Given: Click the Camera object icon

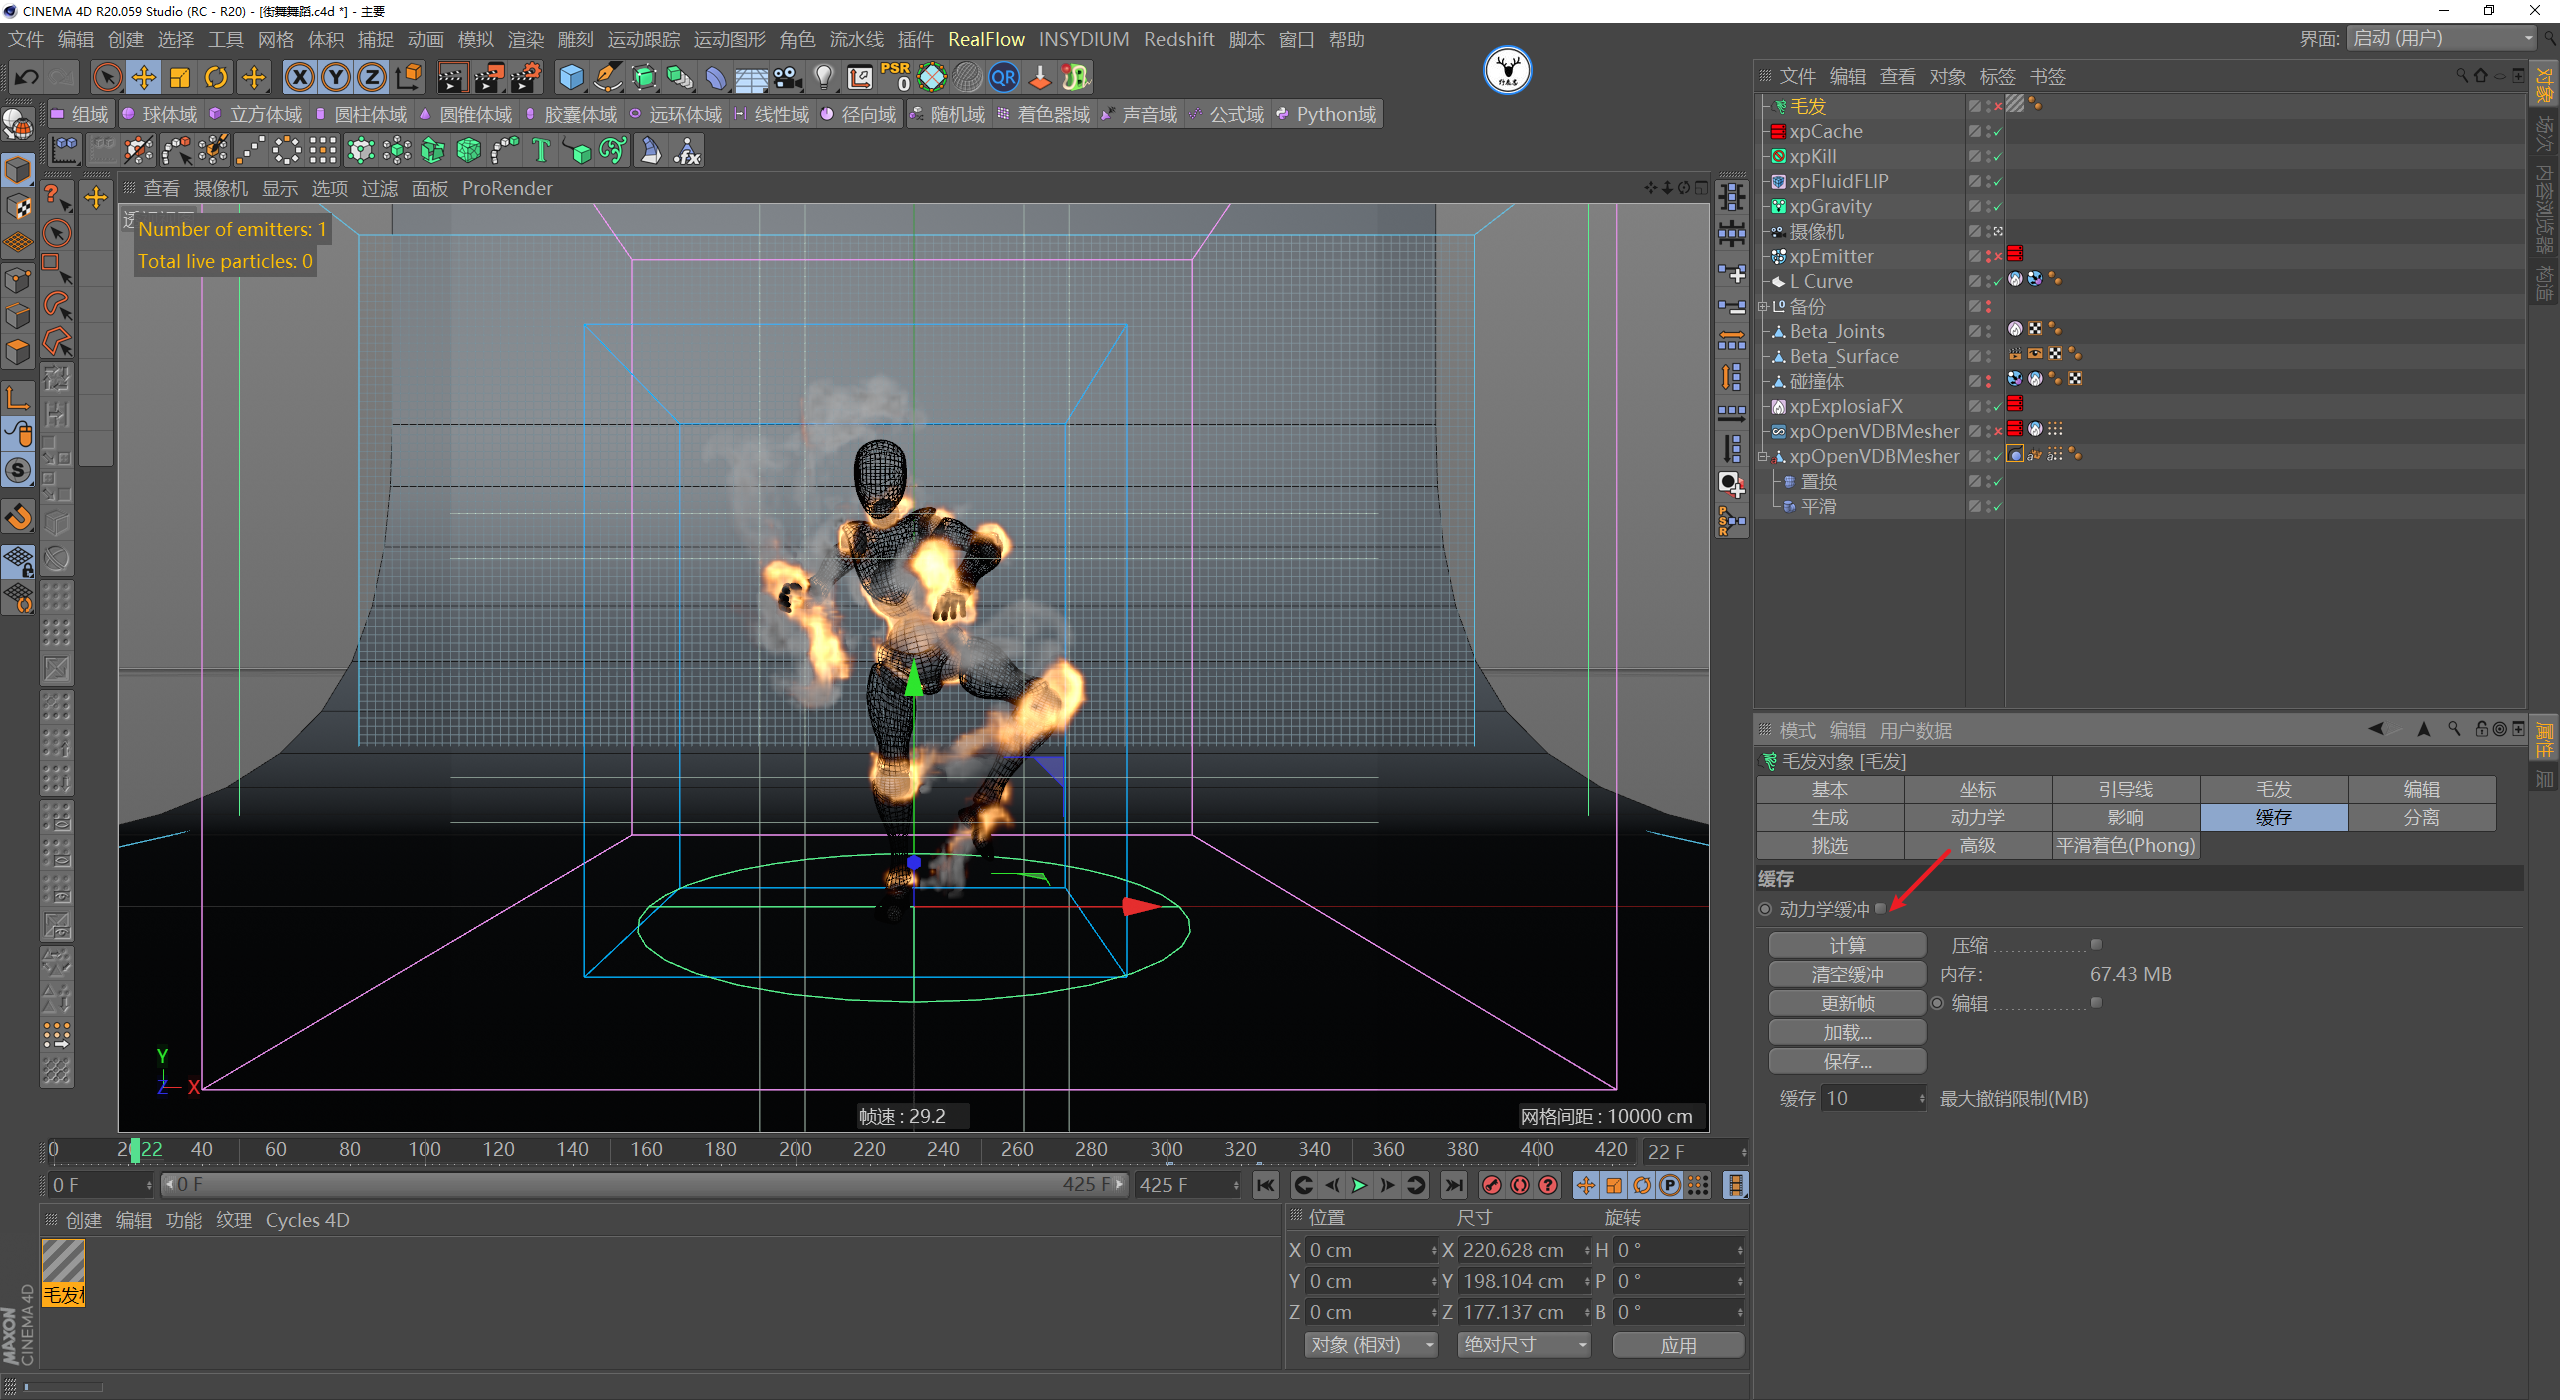Looking at the screenshot, I should 787,77.
